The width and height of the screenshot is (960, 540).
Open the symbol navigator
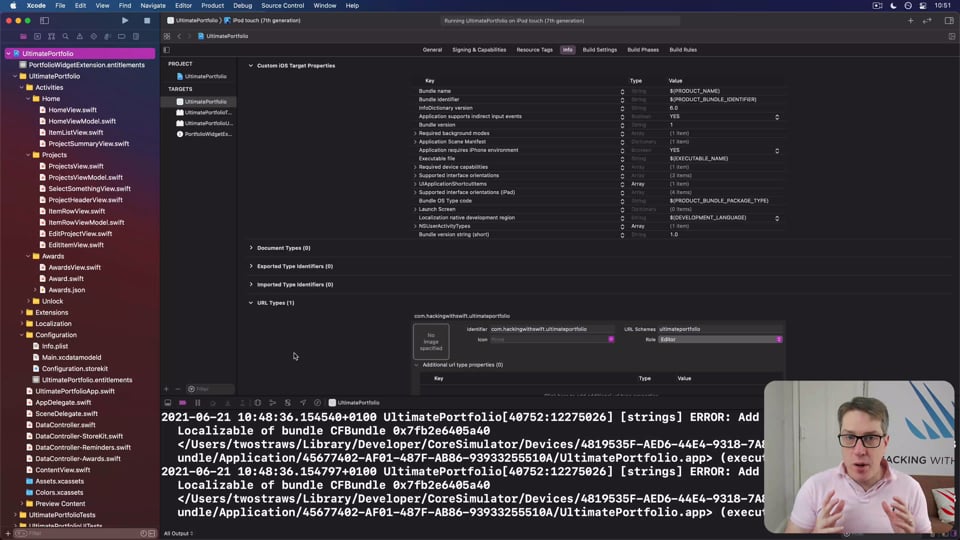[51, 36]
